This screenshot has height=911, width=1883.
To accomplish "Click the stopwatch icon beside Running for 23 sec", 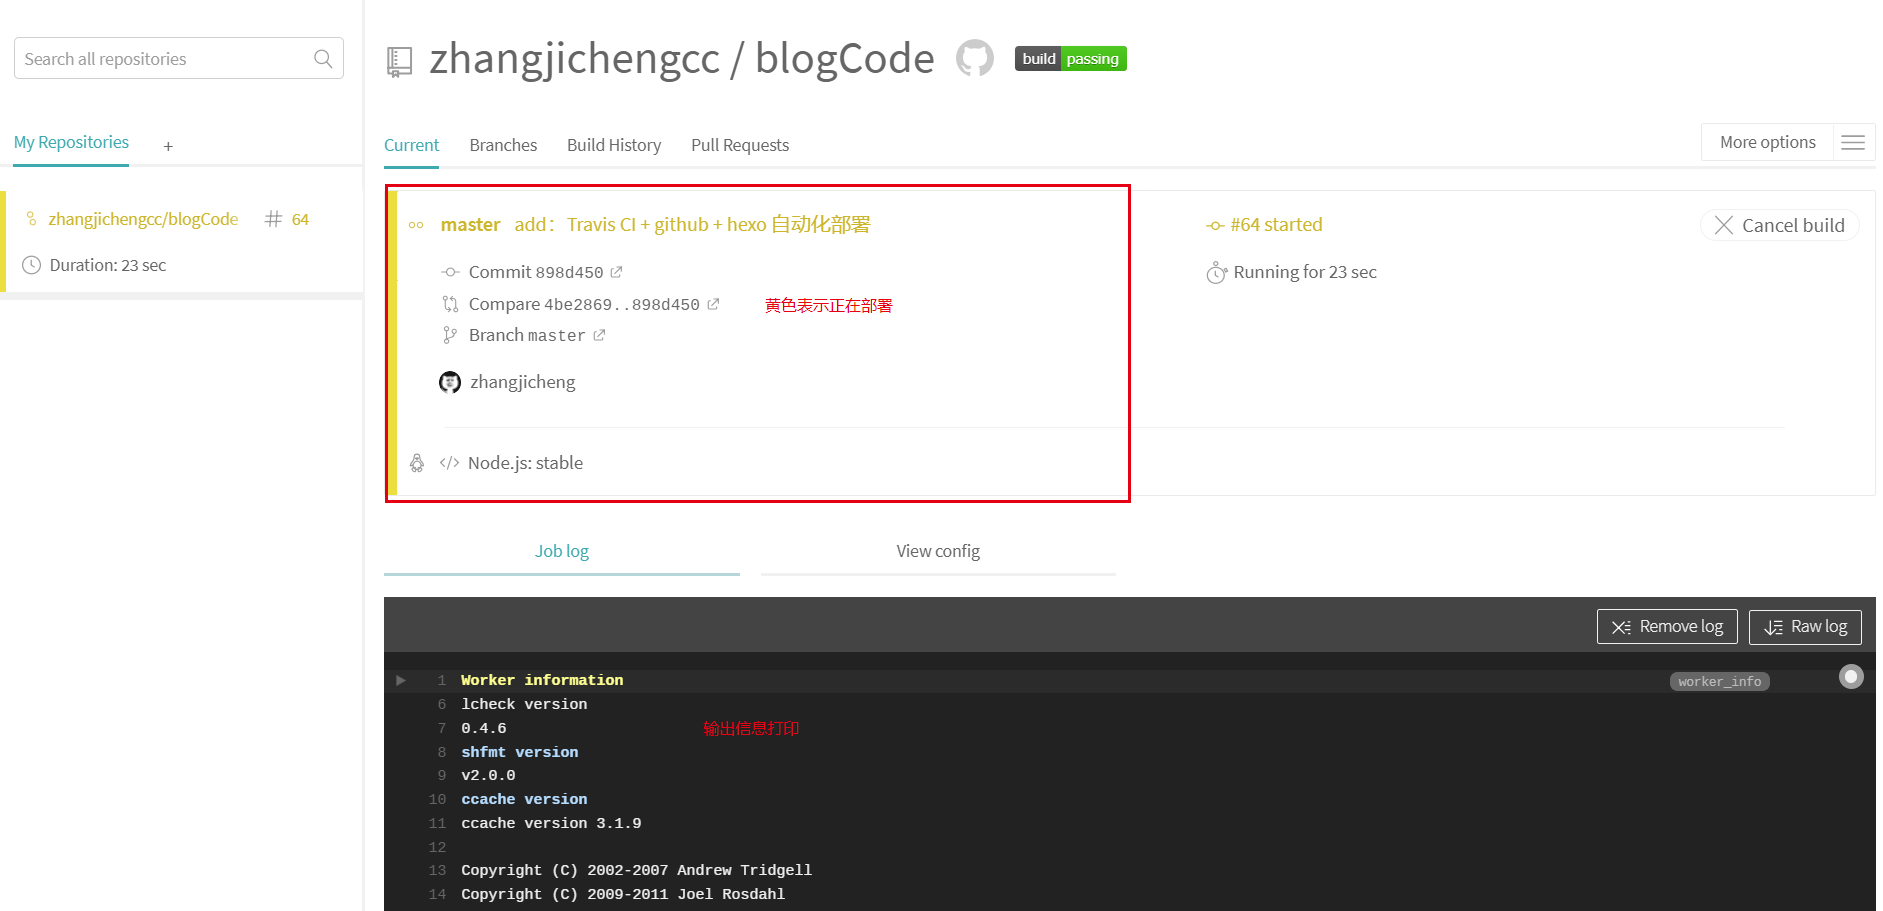I will coord(1216,272).
